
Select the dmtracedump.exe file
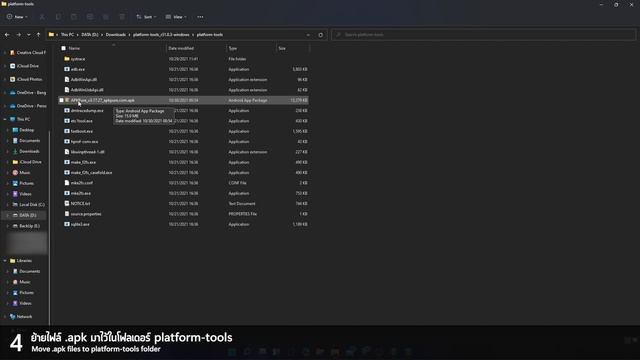pos(87,111)
